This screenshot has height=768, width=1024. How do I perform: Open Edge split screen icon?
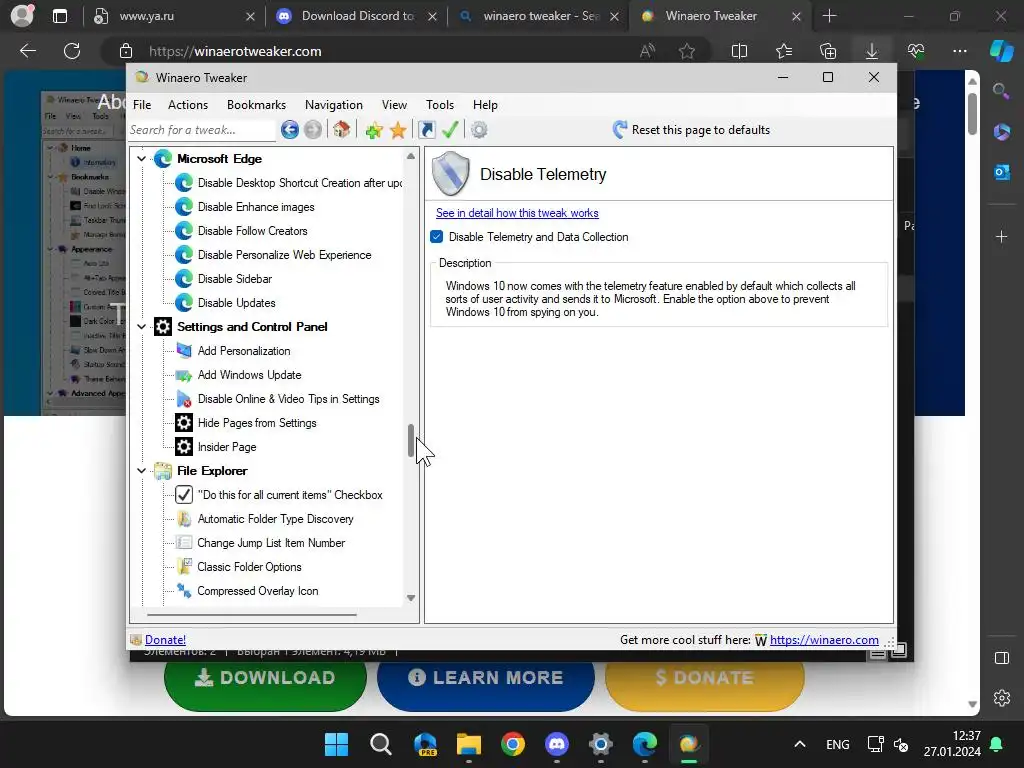tap(739, 51)
